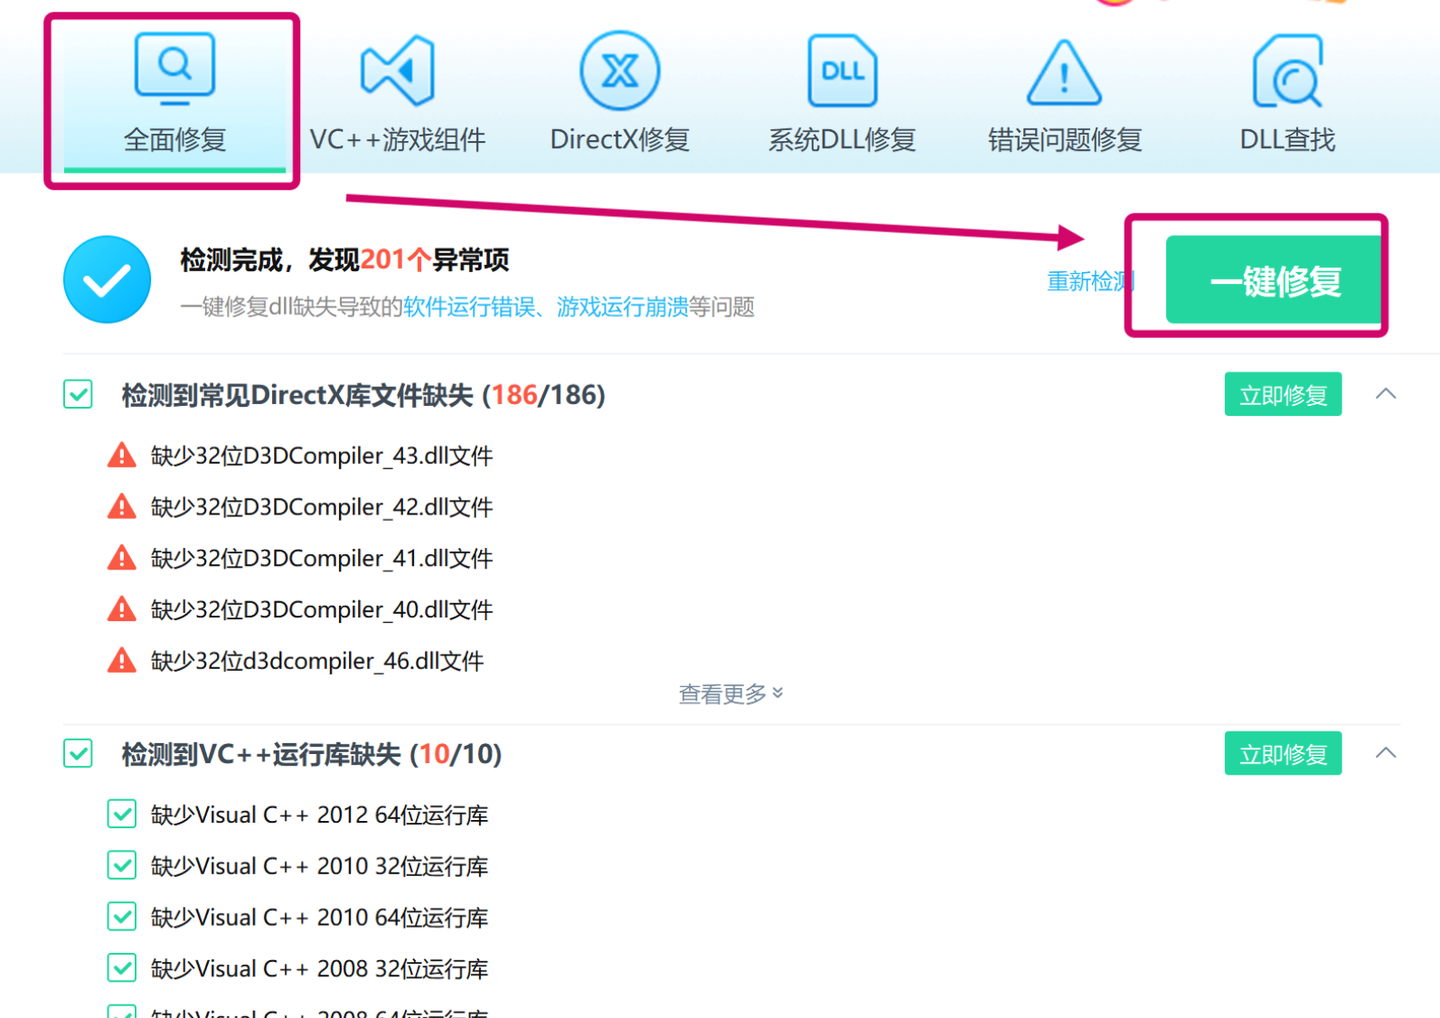Click the 一键修复 button
The width and height of the screenshot is (1440, 1018).
1273,281
